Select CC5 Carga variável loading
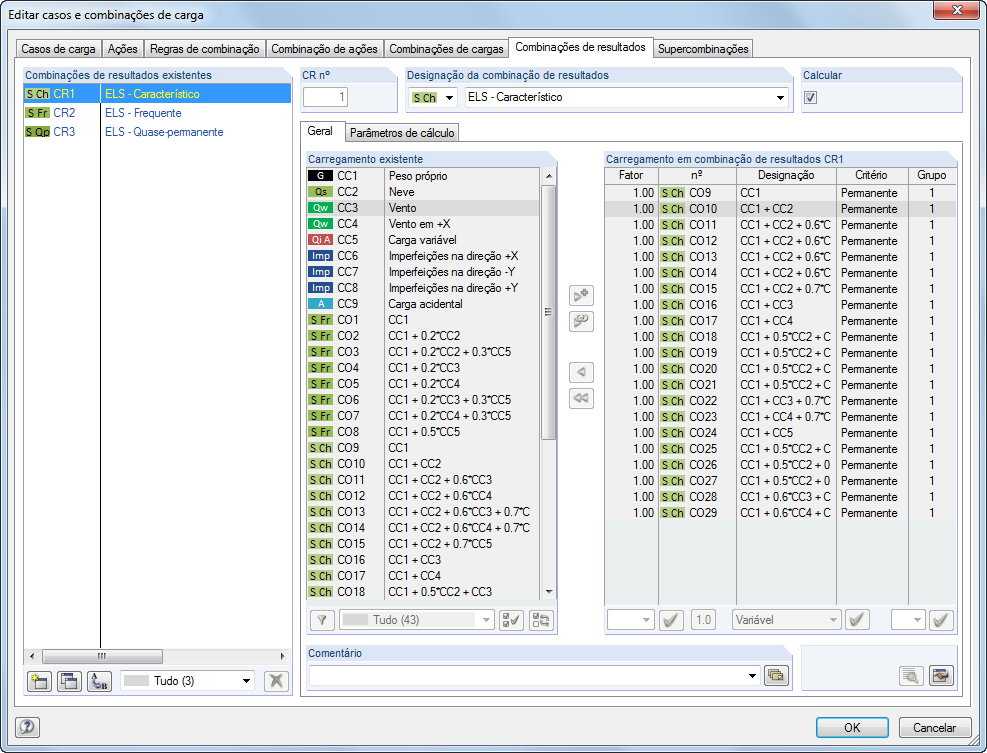The width and height of the screenshot is (987, 753). 423,240
